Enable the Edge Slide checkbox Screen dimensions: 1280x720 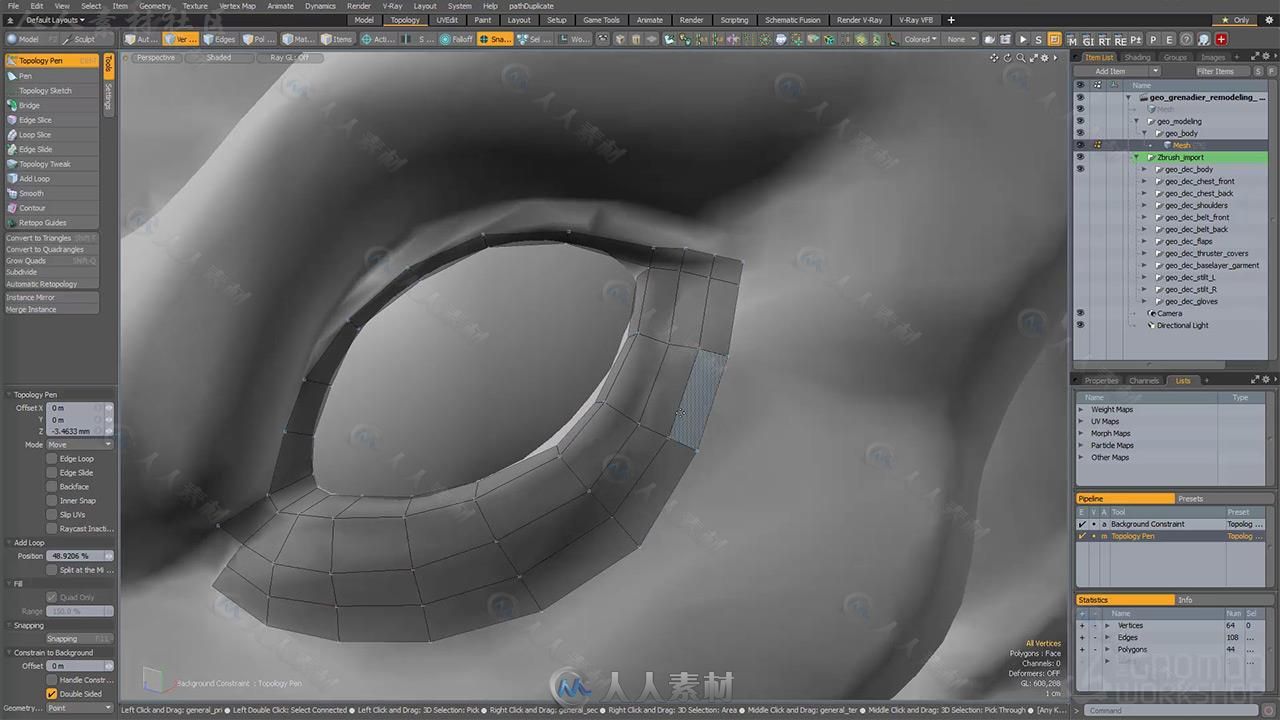[x=52, y=473]
